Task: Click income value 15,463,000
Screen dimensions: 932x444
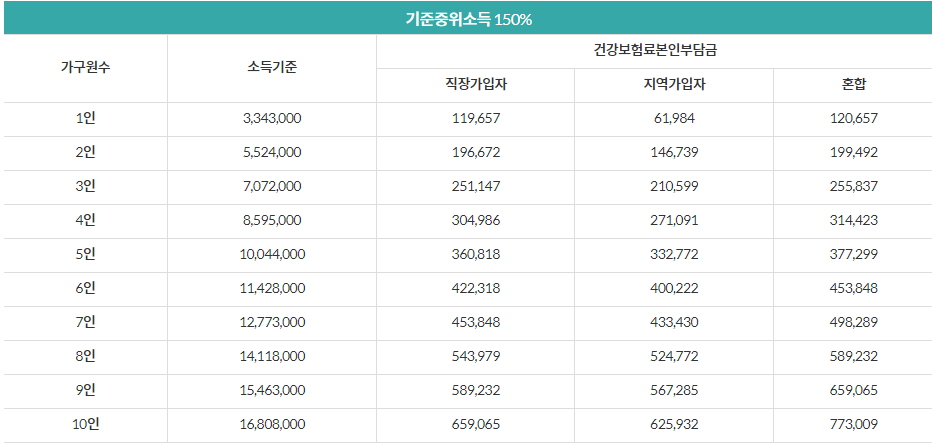Action: [272, 389]
